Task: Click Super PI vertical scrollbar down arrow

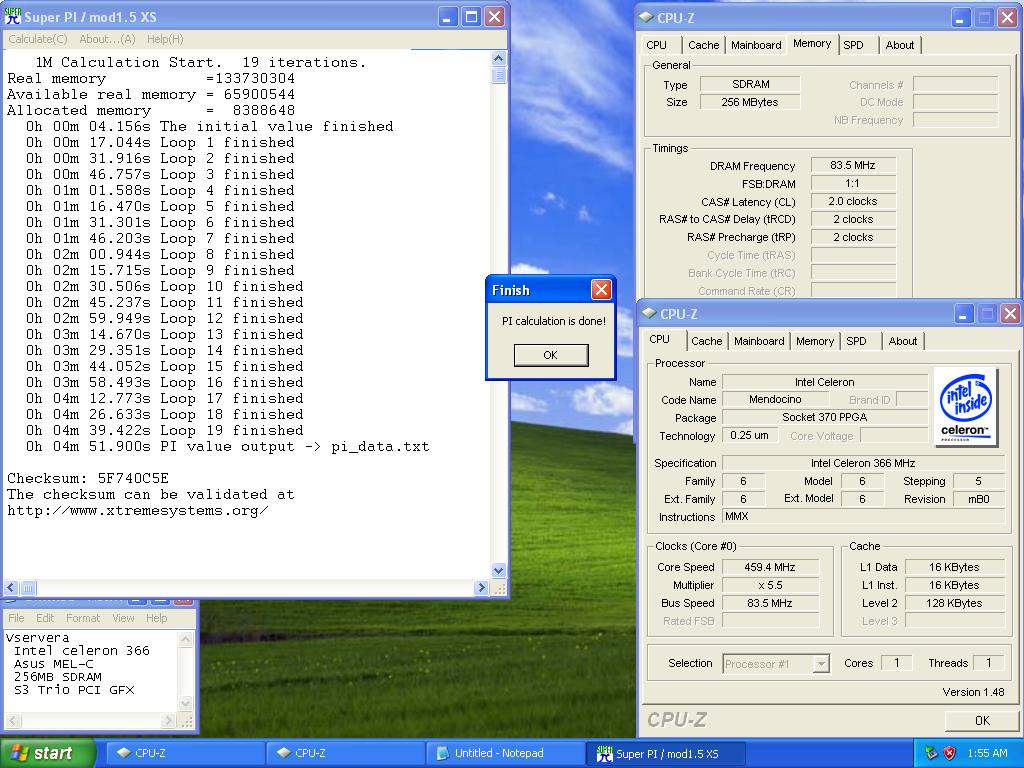Action: (x=498, y=570)
